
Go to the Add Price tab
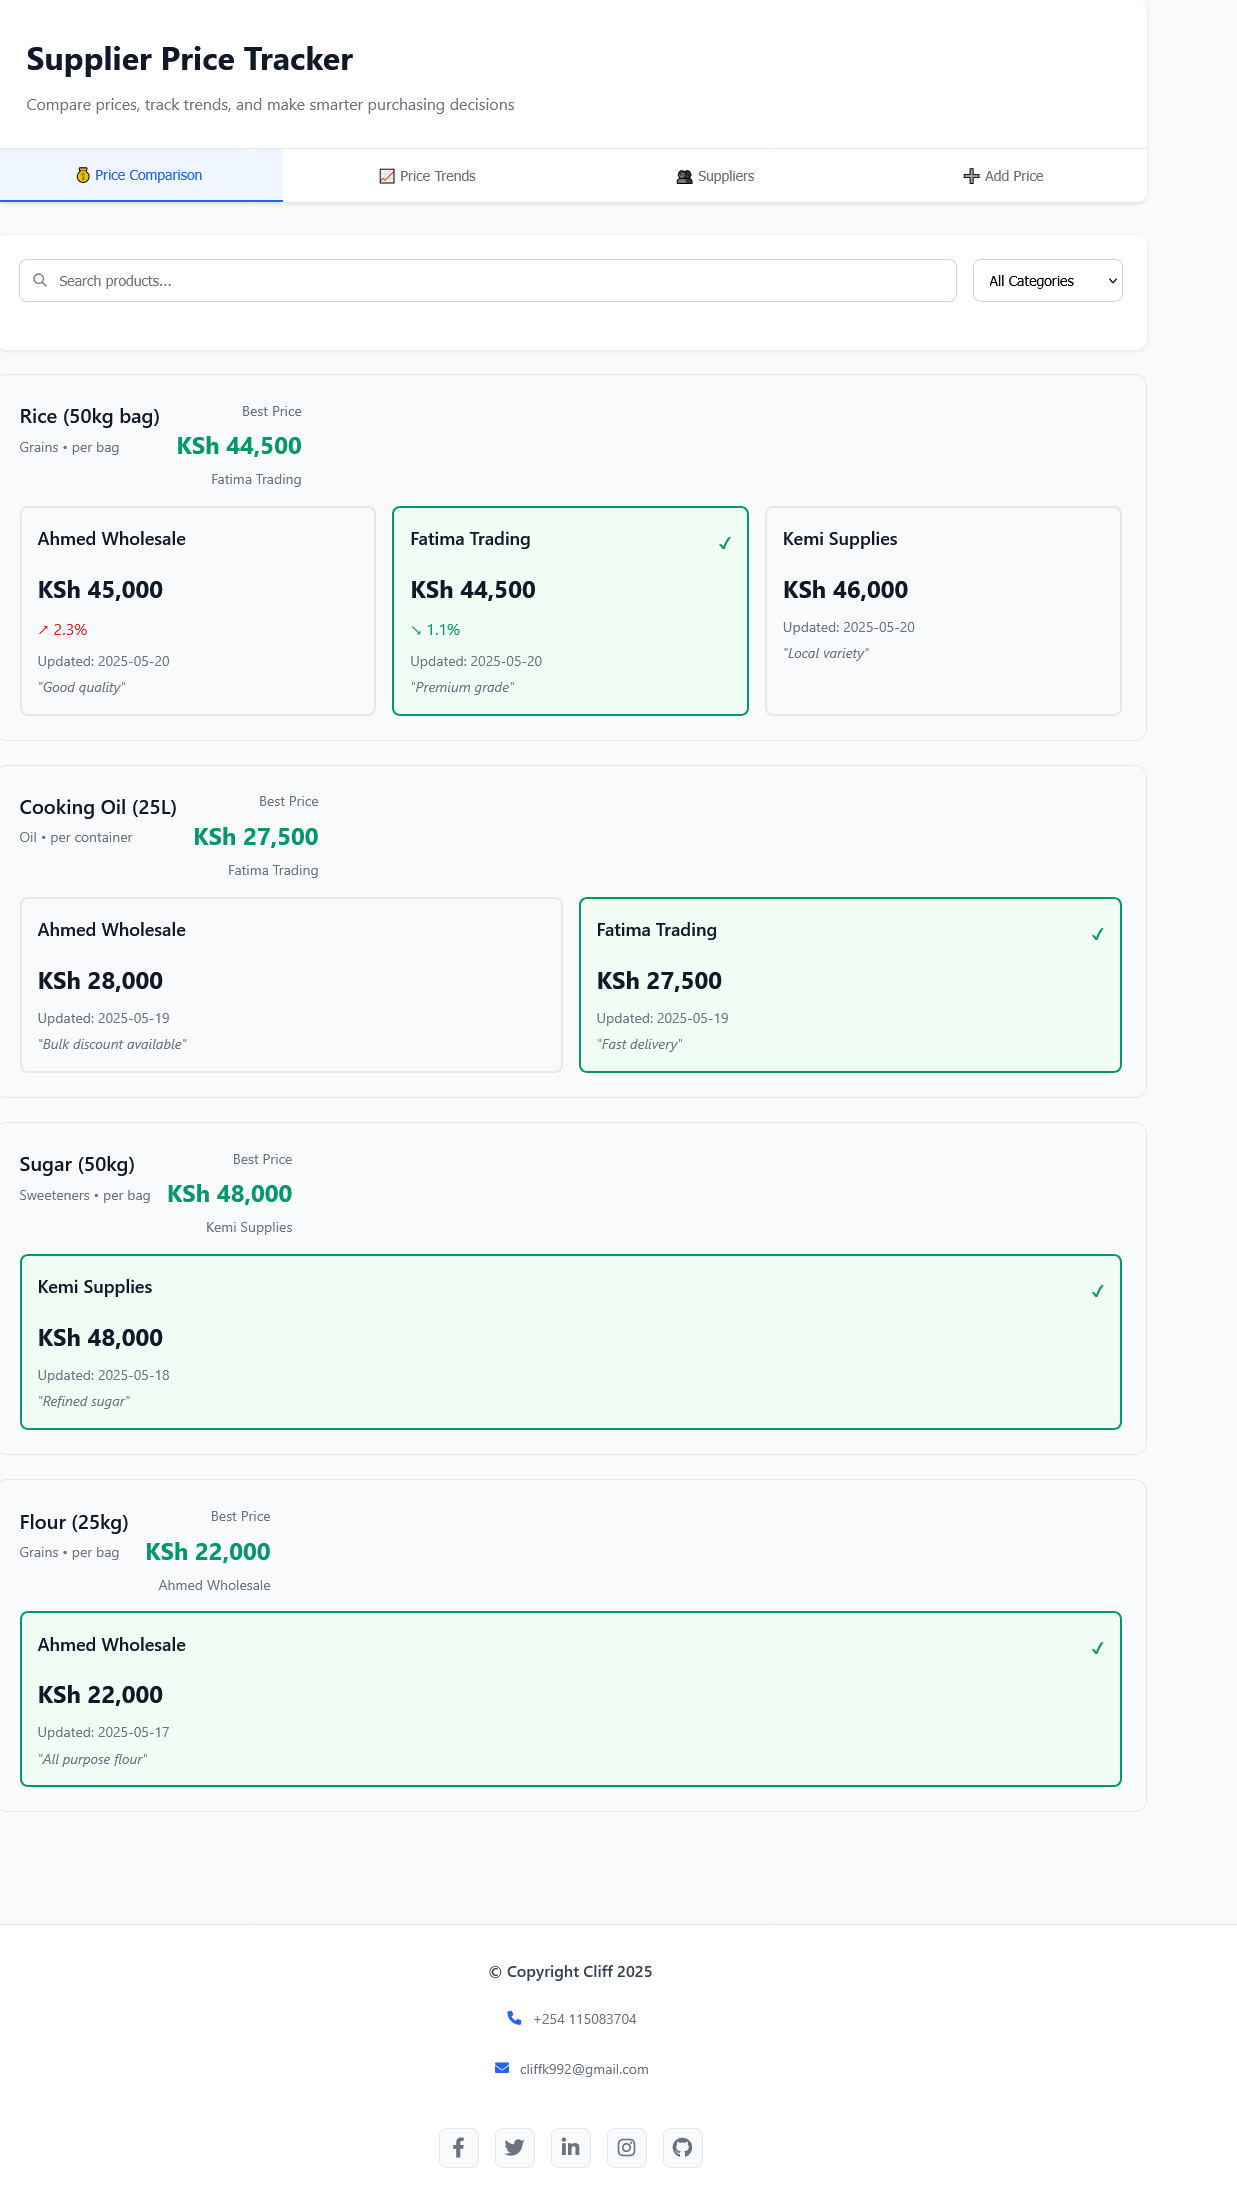click(x=1003, y=176)
